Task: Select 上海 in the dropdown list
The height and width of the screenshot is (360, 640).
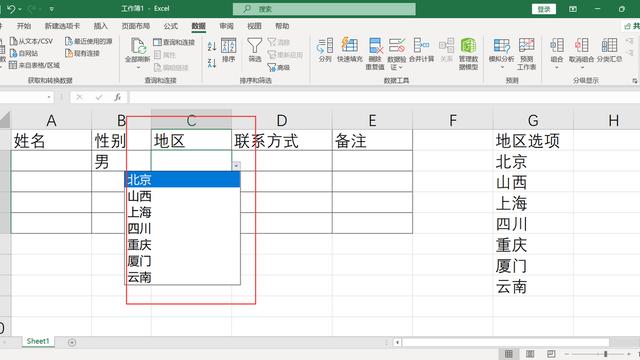Action: (182, 212)
